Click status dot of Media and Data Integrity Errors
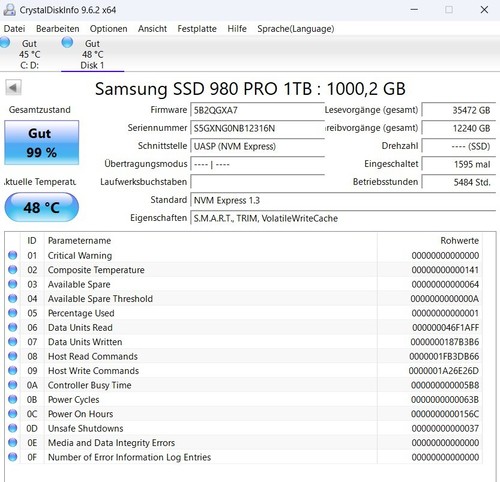 point(13,442)
